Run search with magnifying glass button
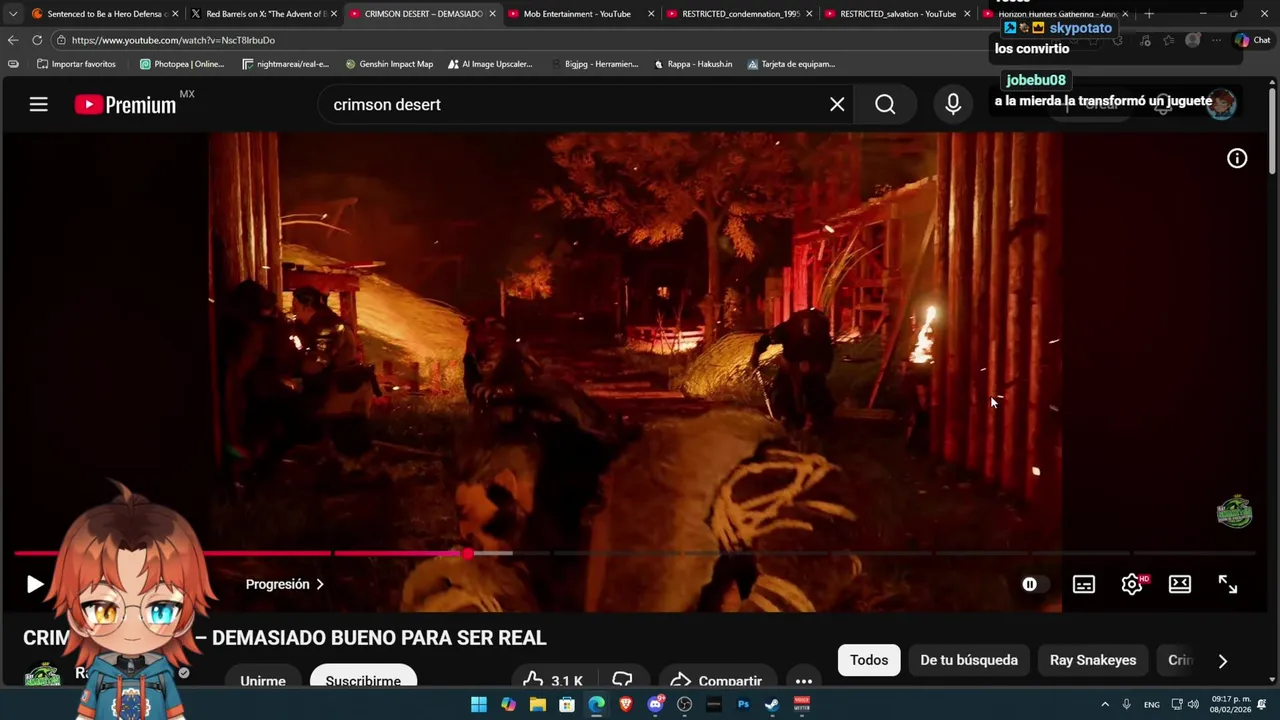The height and width of the screenshot is (720, 1280). click(885, 104)
